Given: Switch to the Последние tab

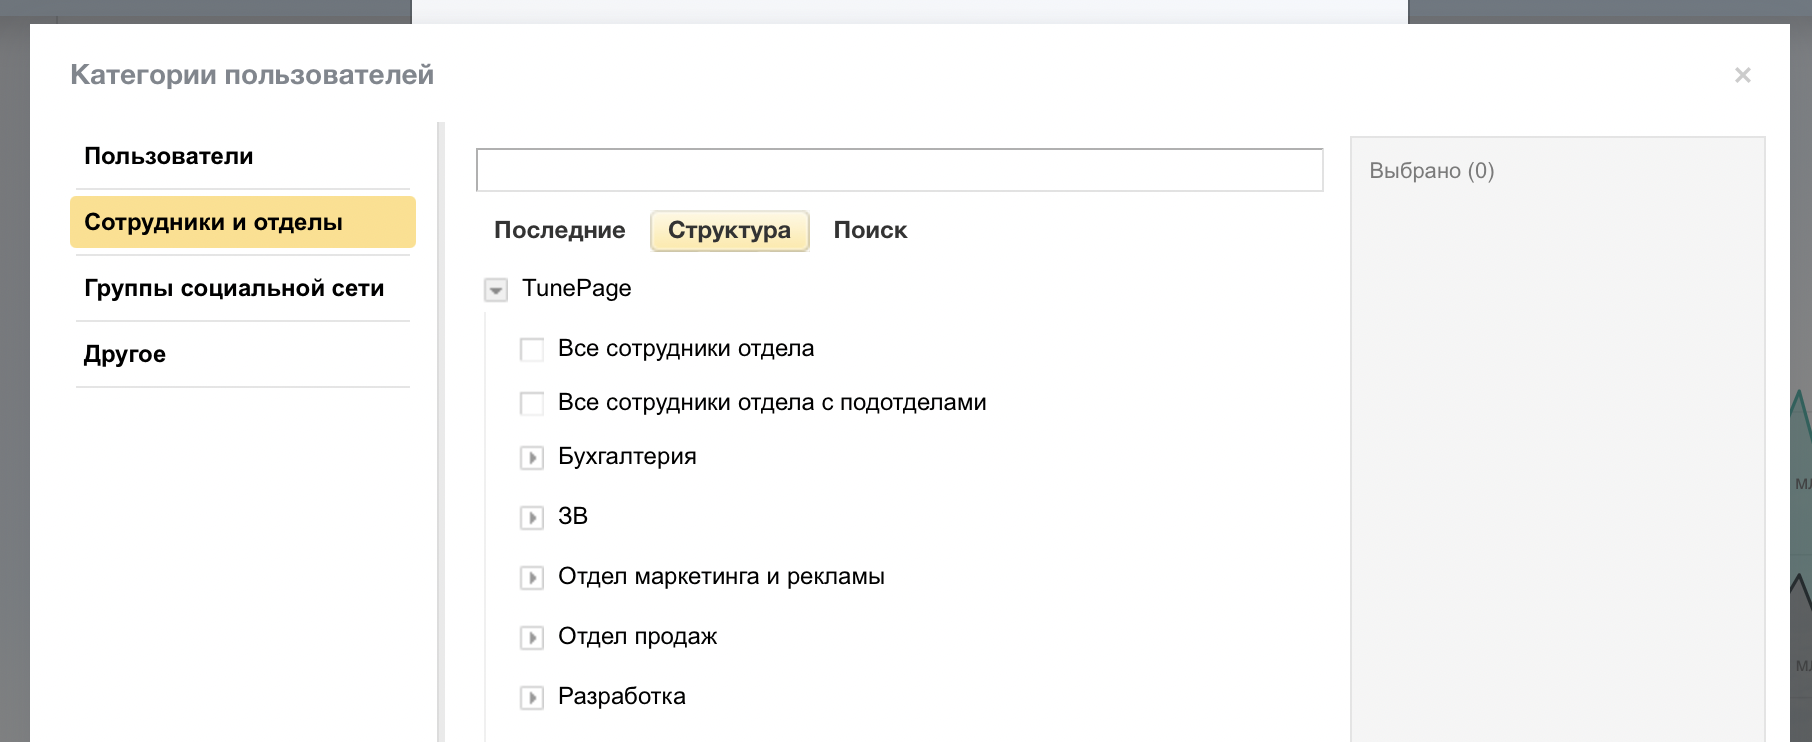Looking at the screenshot, I should coord(559,231).
